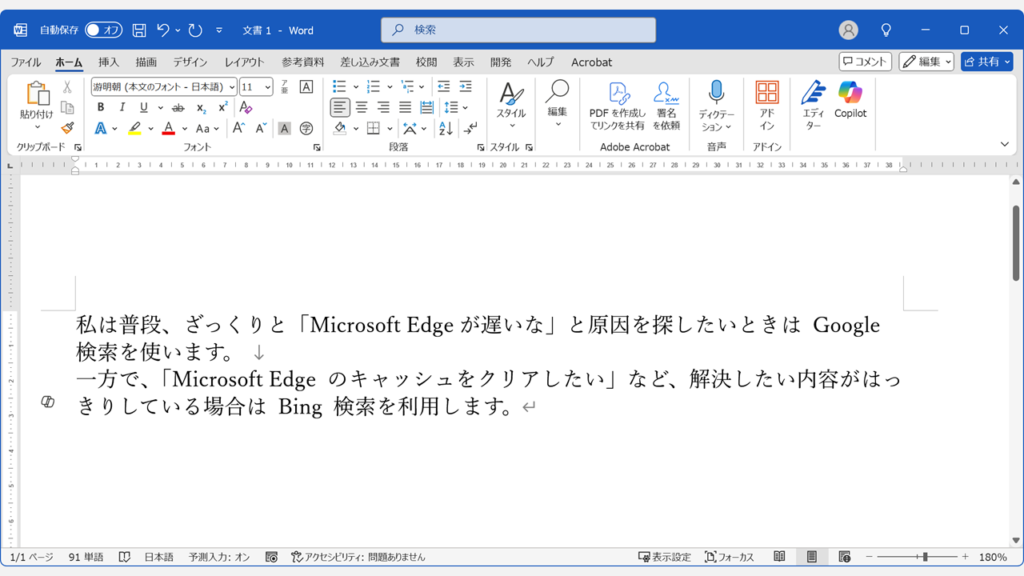Switch to the Insert (挿入) tab
This screenshot has height=576, width=1024.
click(x=108, y=62)
